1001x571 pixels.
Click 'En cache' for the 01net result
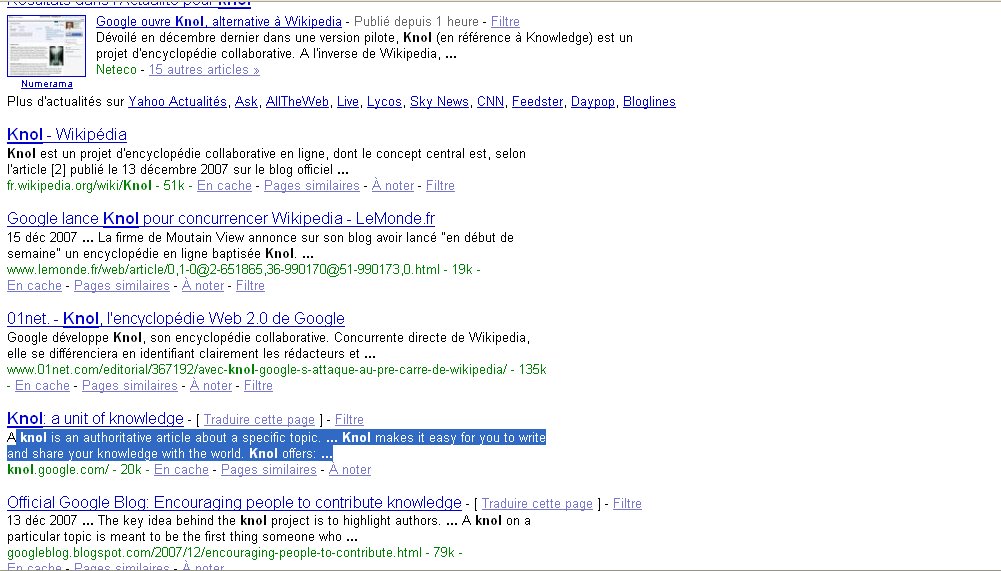(42, 386)
